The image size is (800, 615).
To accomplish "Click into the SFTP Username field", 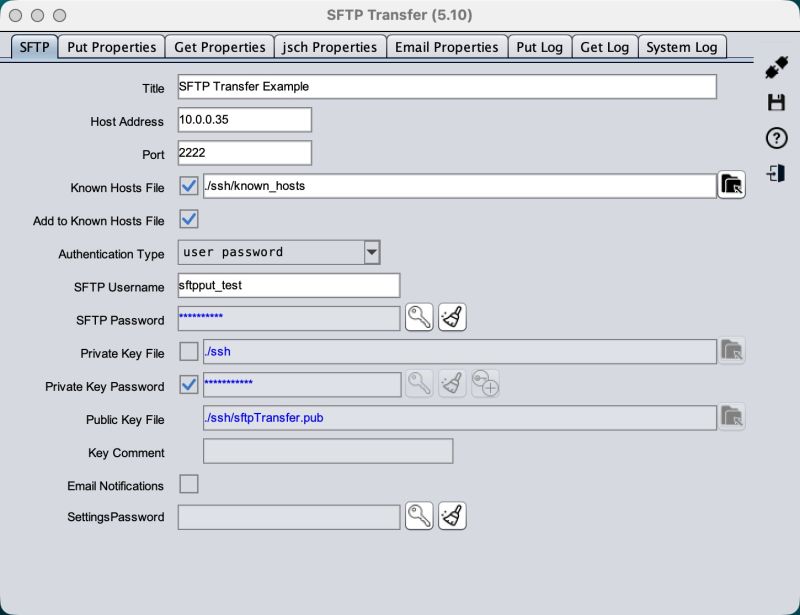I will pos(288,285).
